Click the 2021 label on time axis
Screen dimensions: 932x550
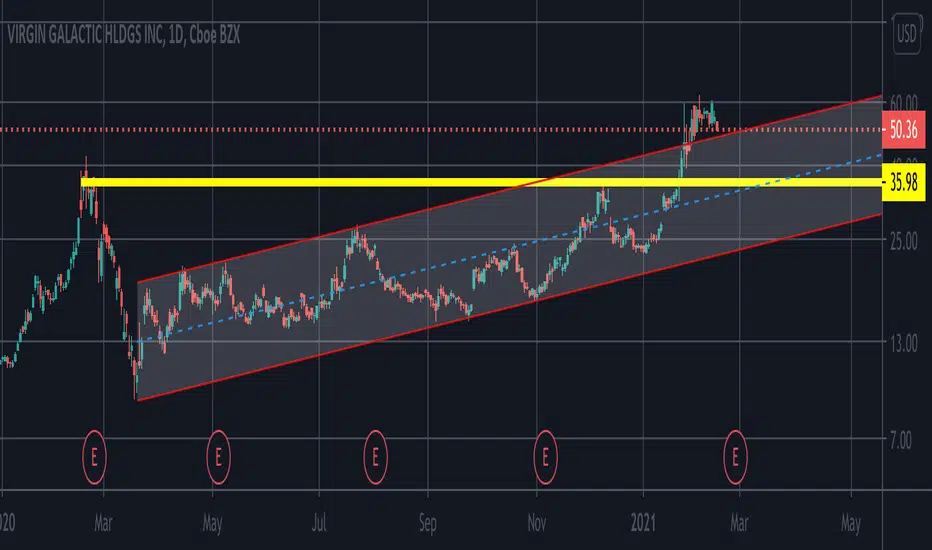pyautogui.click(x=643, y=523)
